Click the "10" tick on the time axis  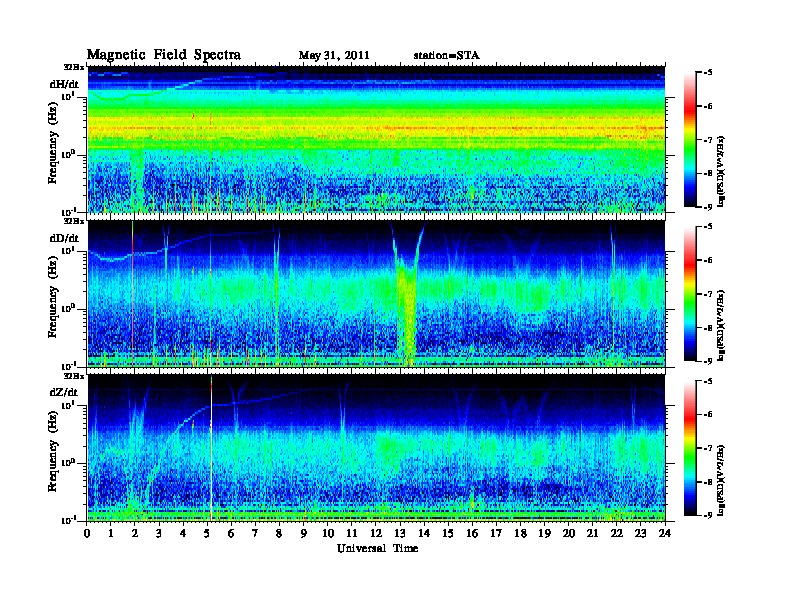pos(328,534)
